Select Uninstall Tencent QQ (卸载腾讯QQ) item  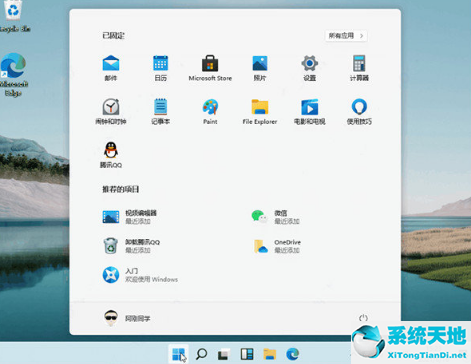[x=131, y=246]
